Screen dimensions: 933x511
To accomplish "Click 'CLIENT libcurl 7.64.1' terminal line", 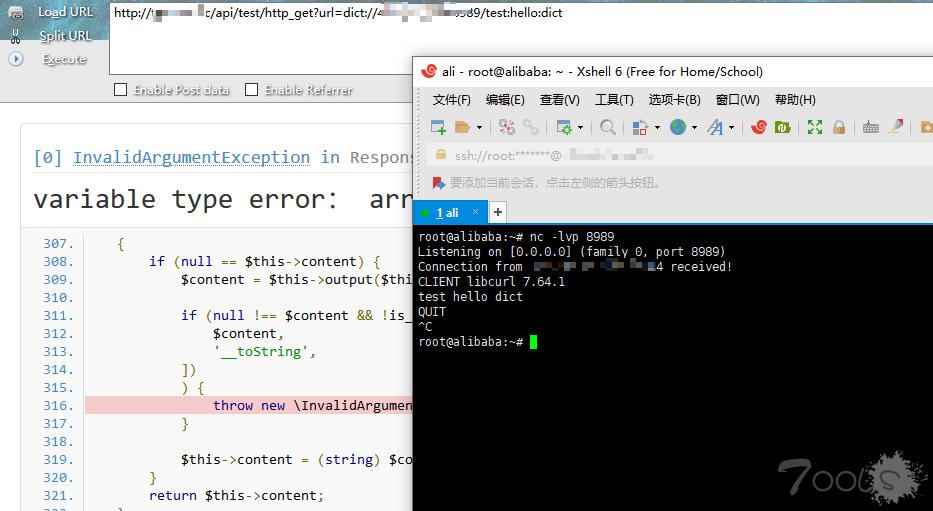I will coord(491,281).
